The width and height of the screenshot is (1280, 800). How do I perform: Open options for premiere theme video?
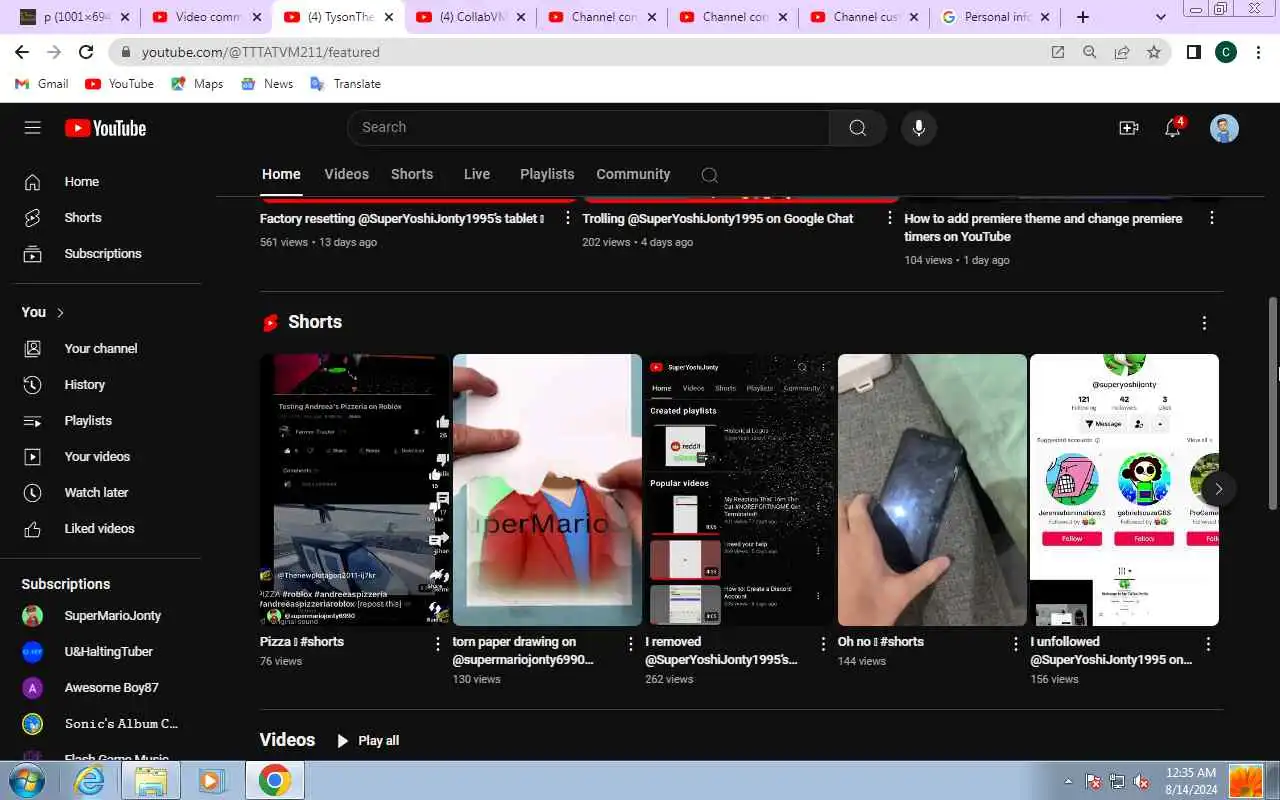(1212, 218)
